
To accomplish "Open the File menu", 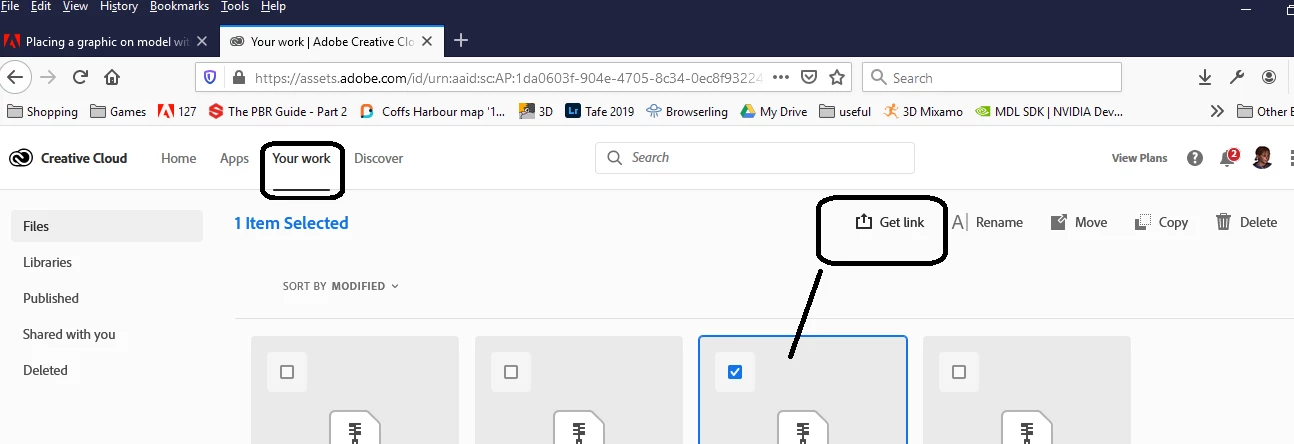I will (11, 7).
